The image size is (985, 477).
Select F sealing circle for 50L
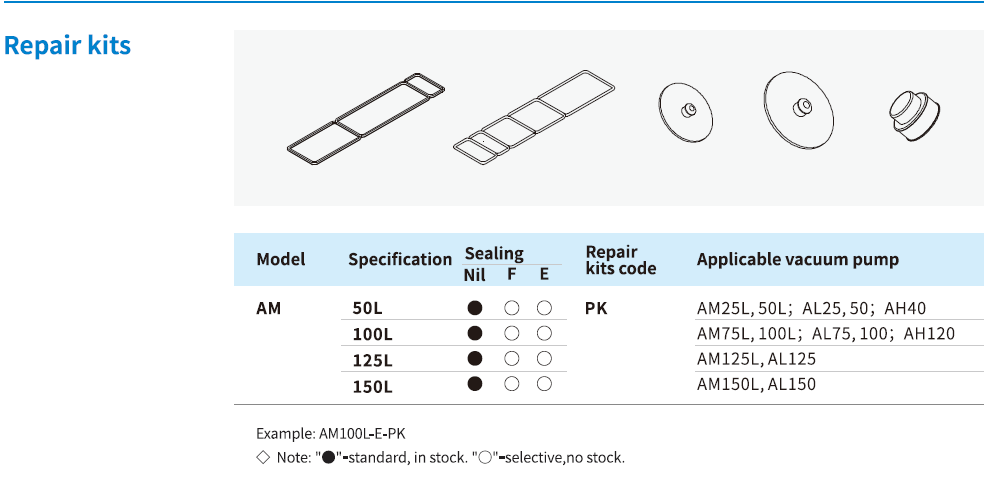click(511, 308)
